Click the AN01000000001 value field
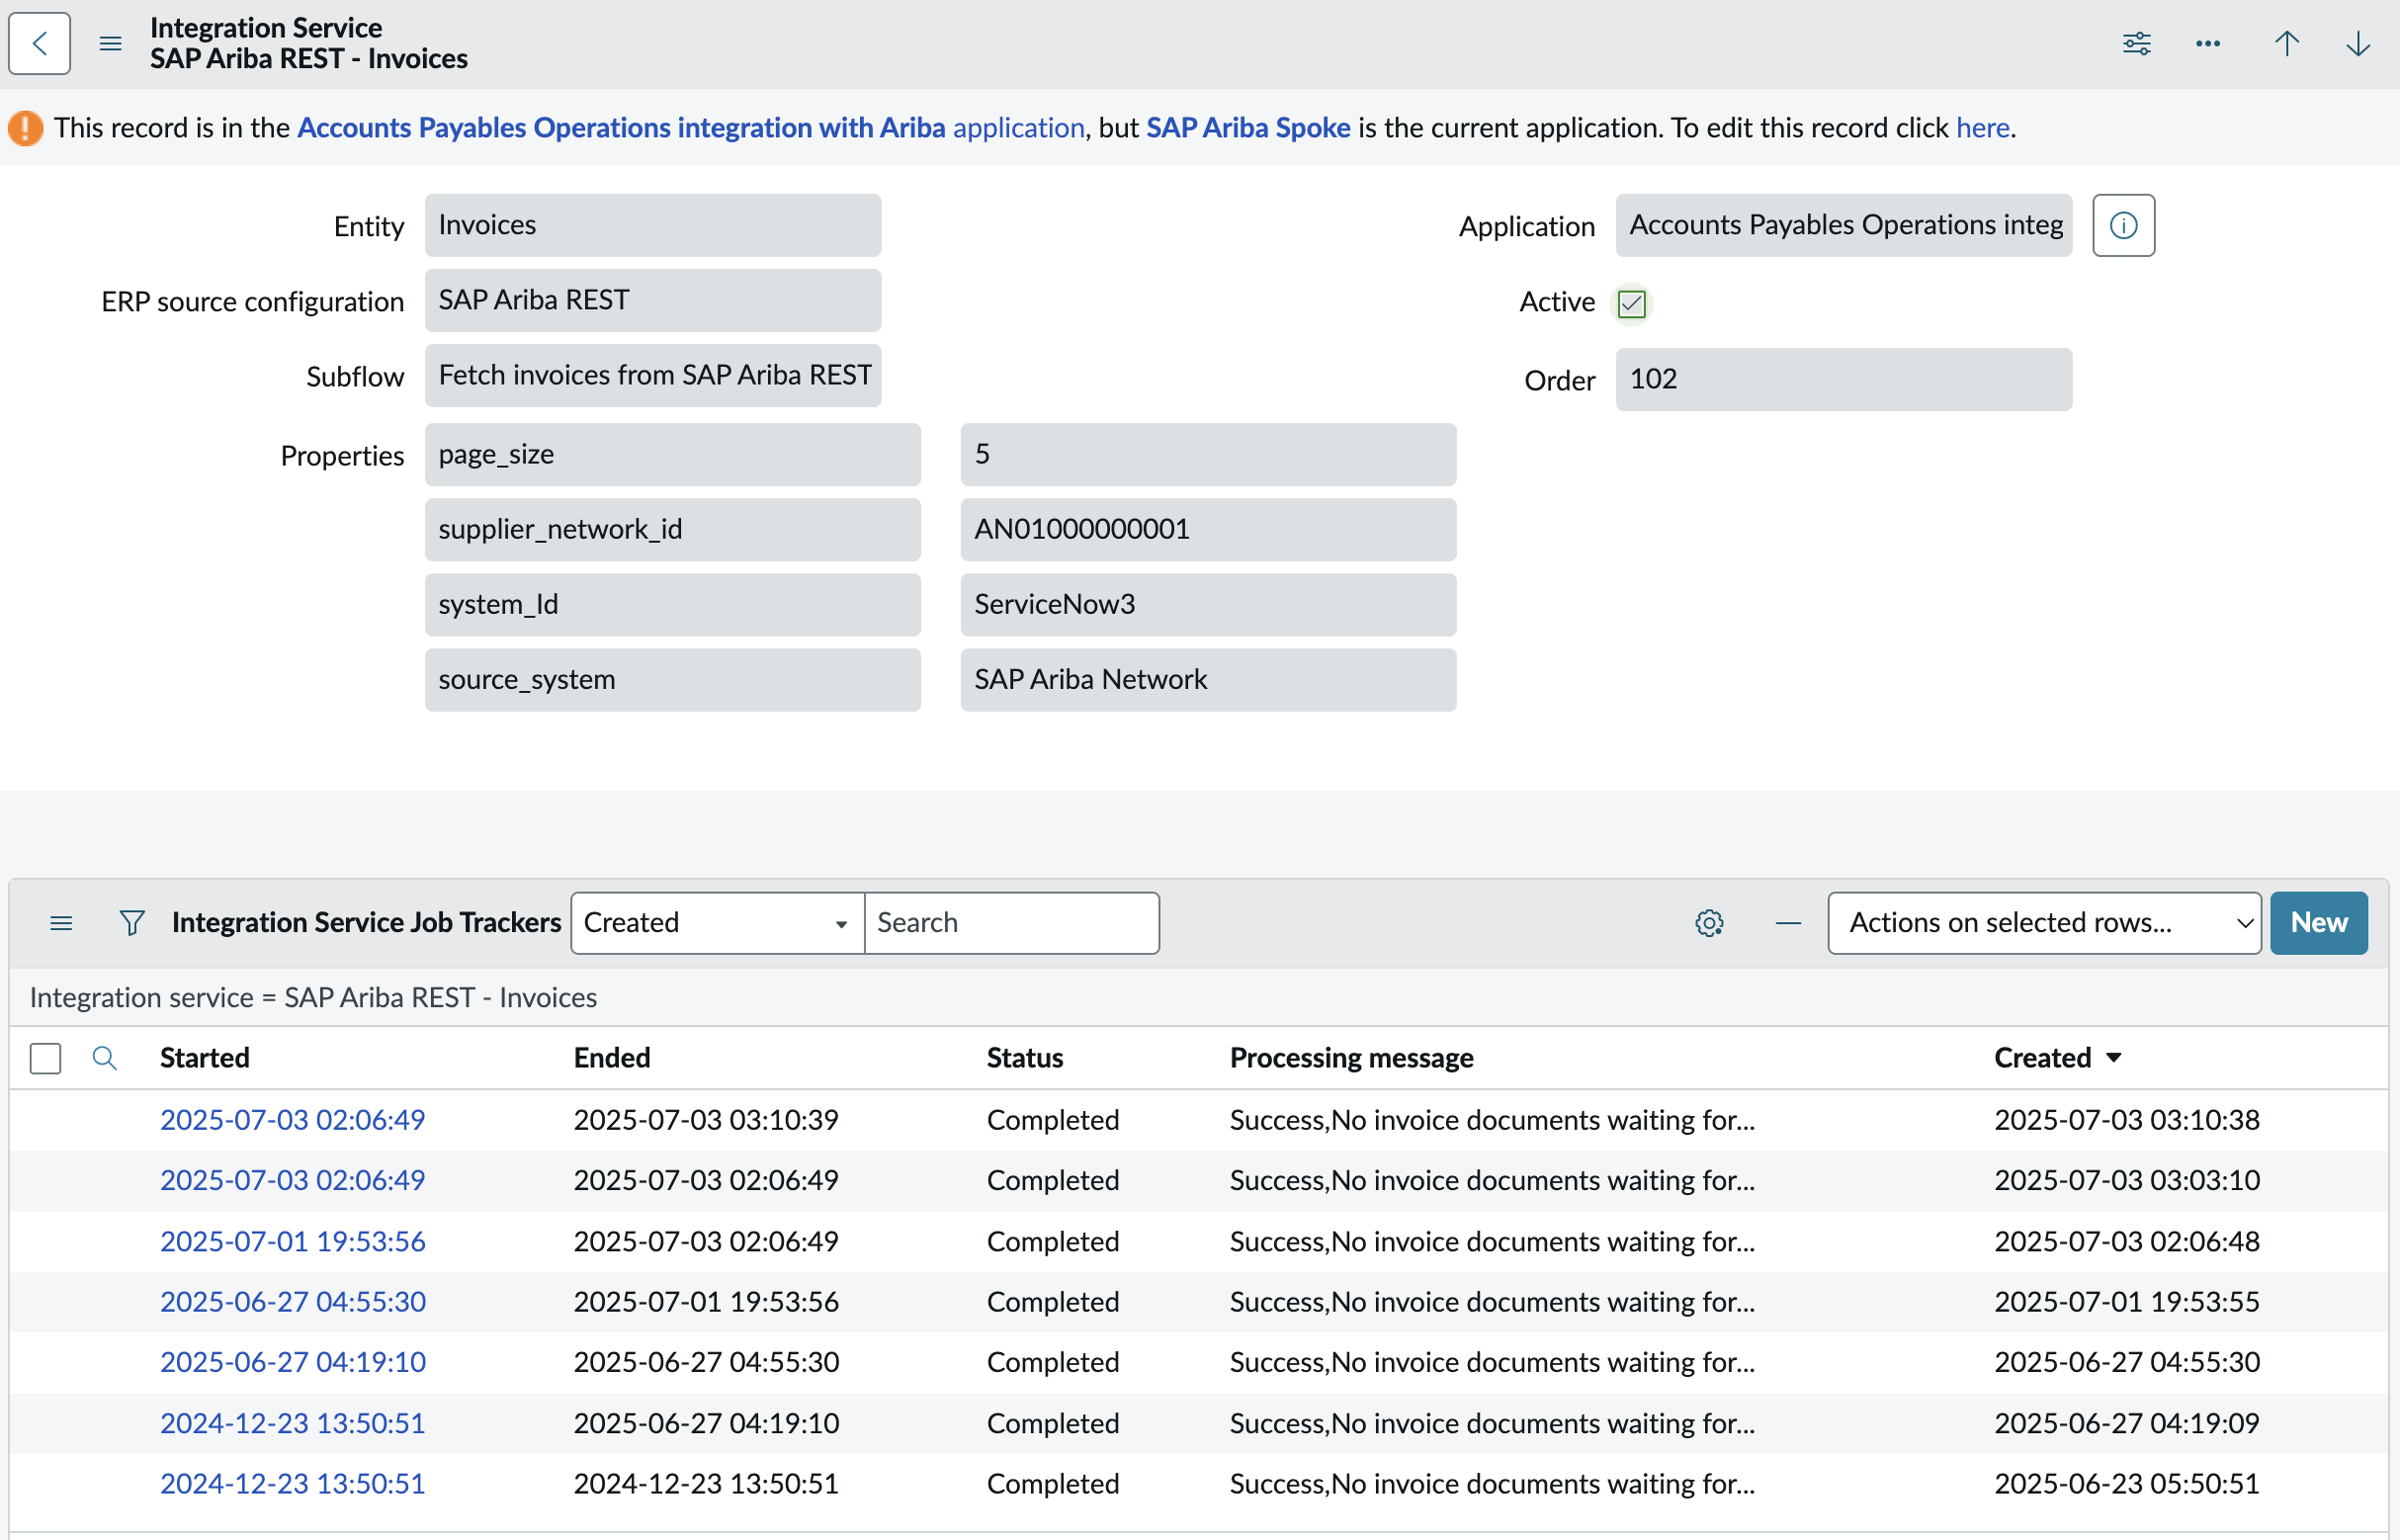This screenshot has height=1540, width=2400. pos(1208,529)
